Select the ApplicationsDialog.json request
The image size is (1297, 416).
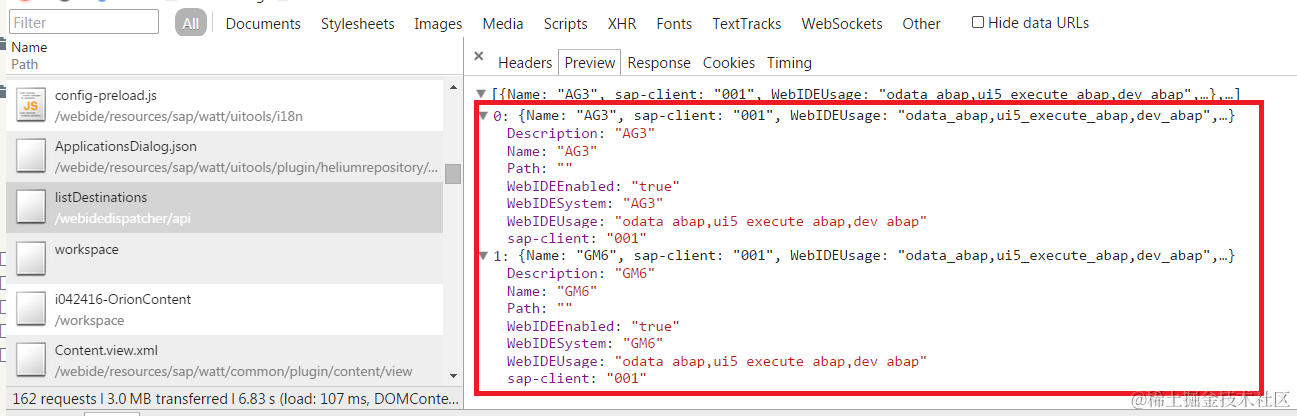[225, 156]
